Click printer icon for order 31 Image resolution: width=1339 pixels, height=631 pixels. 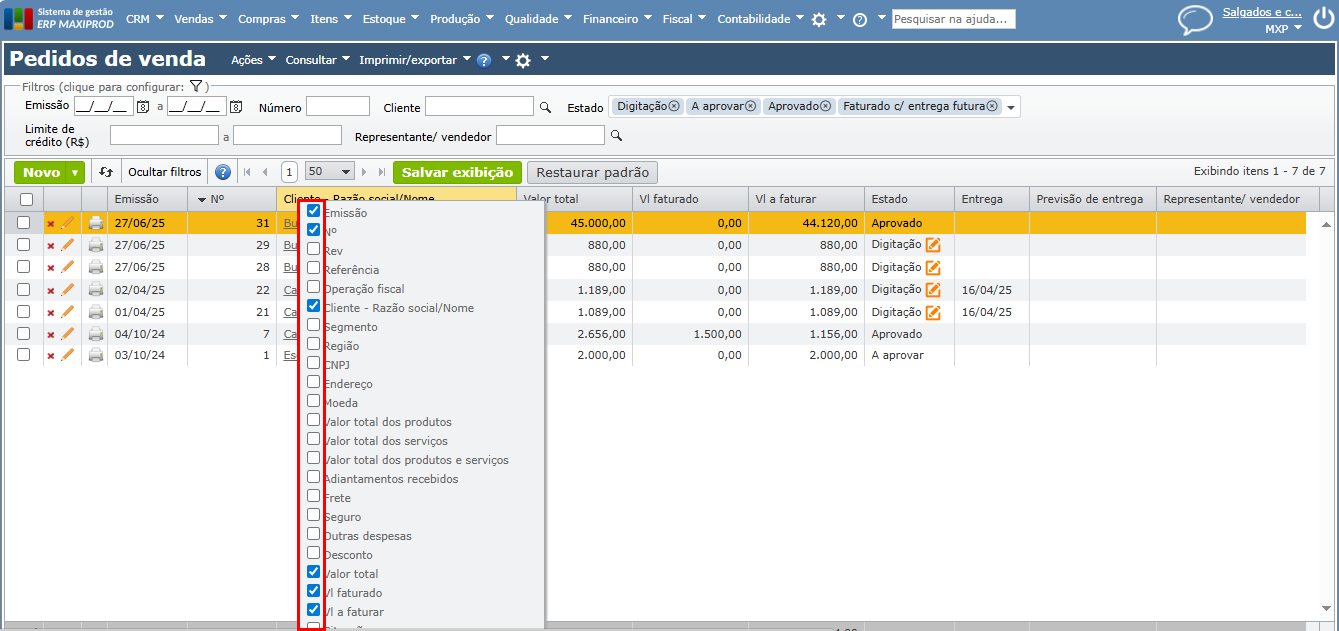pos(96,223)
